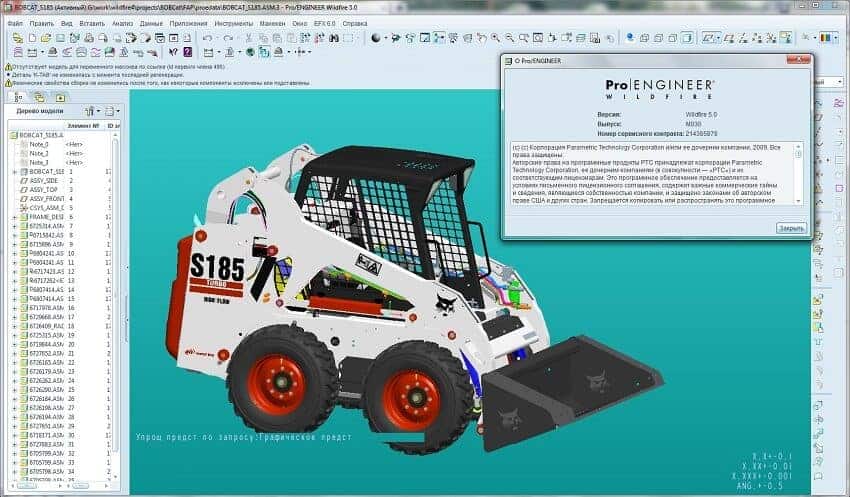This screenshot has width=850, height=497.
Task: Select CSYS_ASM coordinate system in tree
Action: (x=42, y=208)
